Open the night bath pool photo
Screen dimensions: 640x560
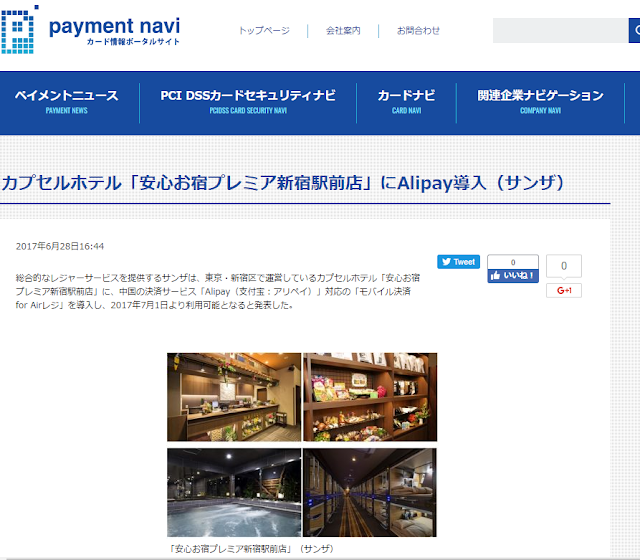pos(234,493)
